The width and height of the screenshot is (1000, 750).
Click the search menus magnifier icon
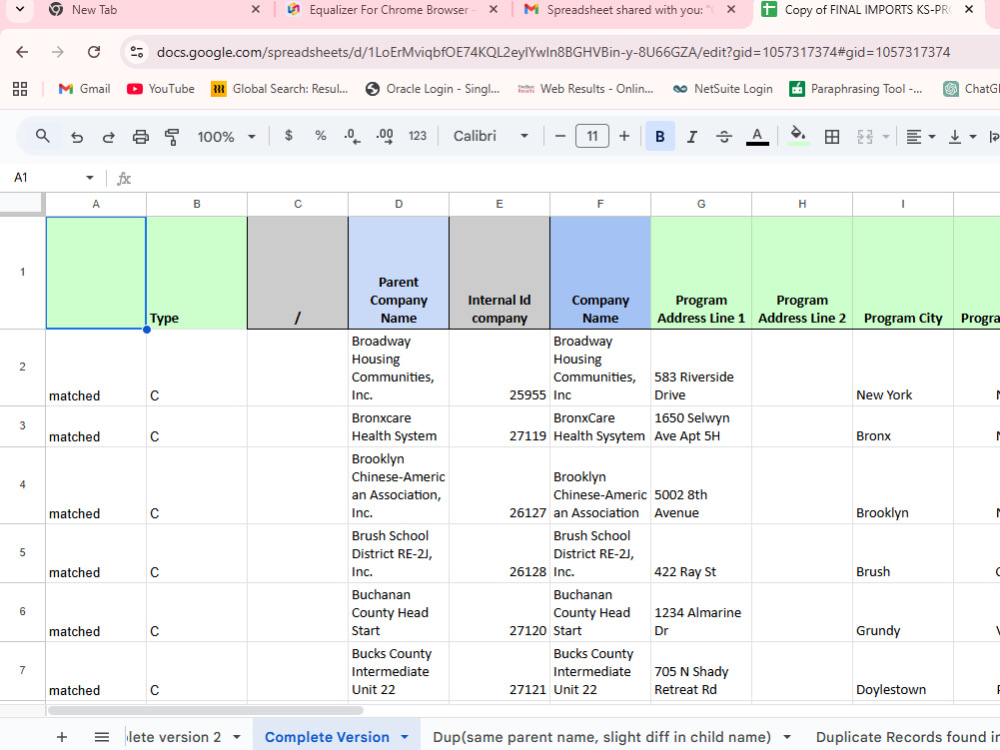click(x=43, y=136)
